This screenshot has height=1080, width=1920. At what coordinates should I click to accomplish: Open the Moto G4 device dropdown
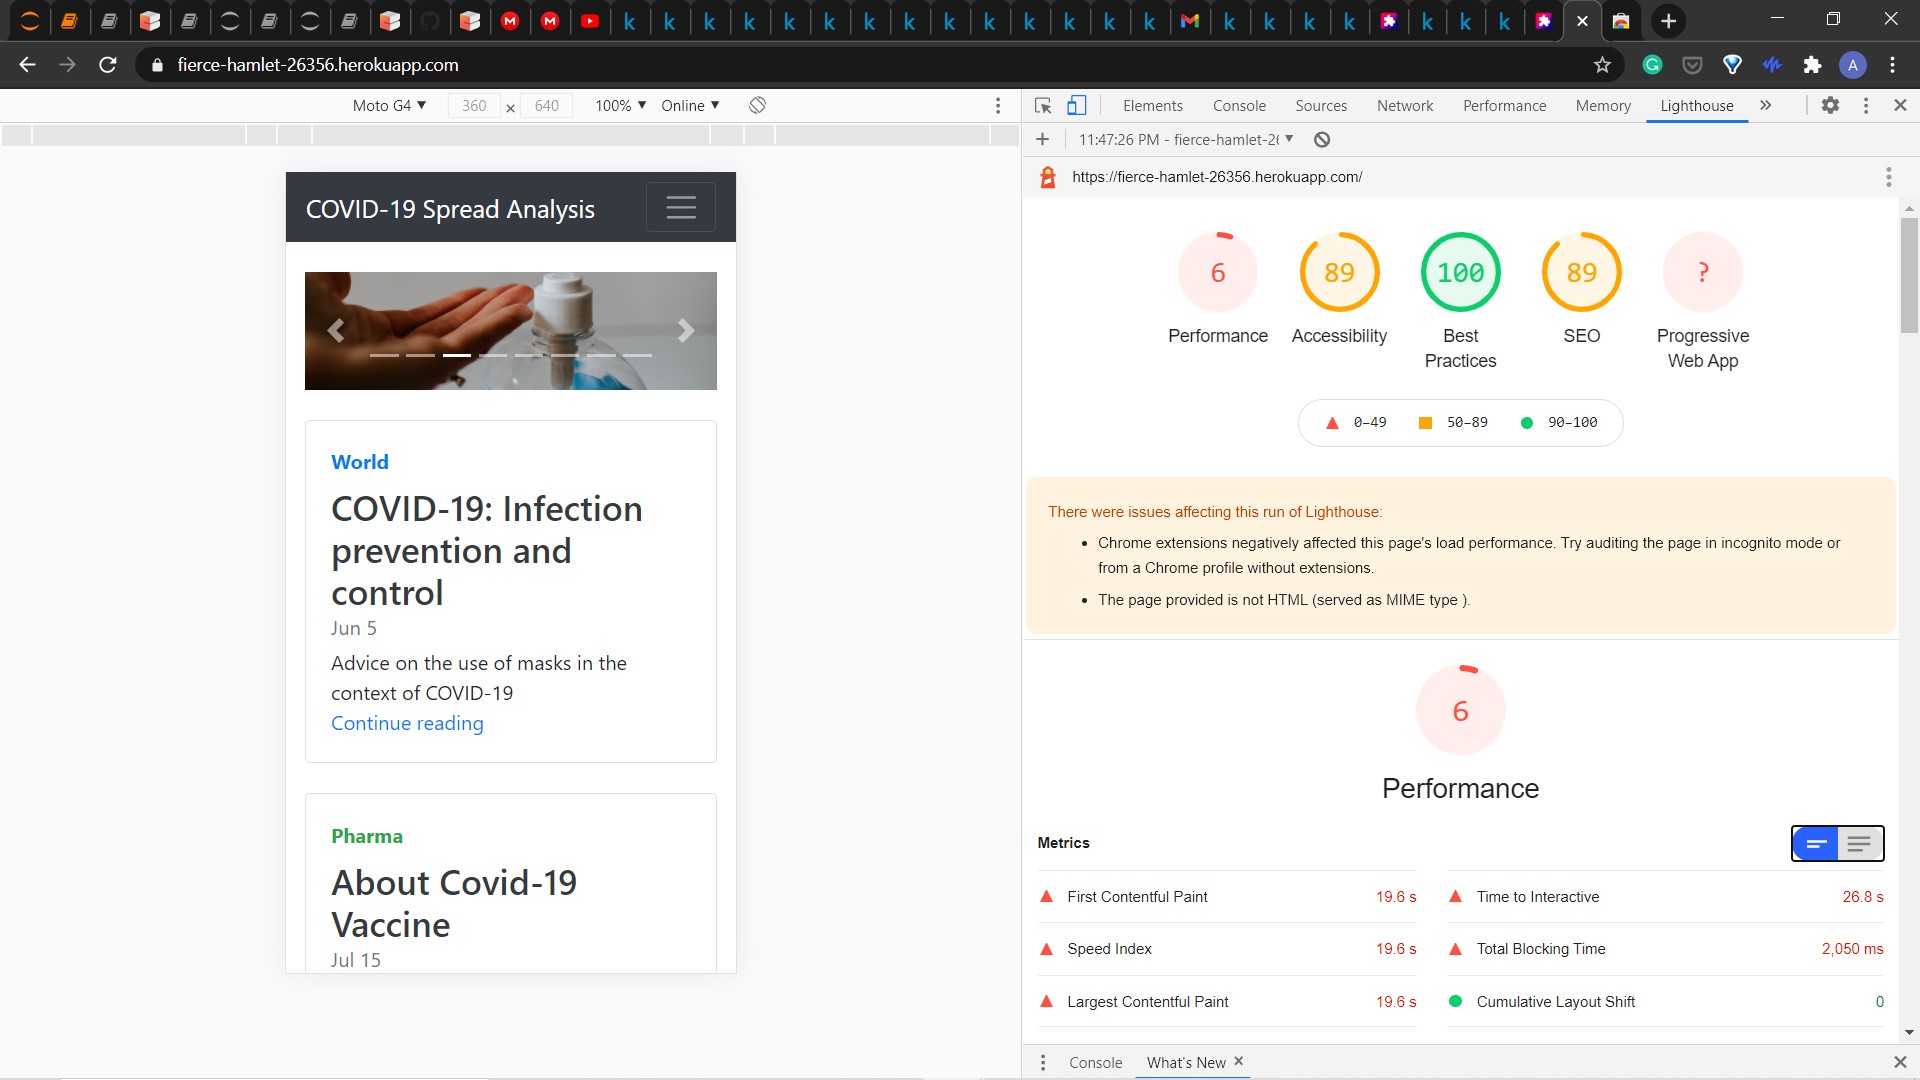[389, 106]
